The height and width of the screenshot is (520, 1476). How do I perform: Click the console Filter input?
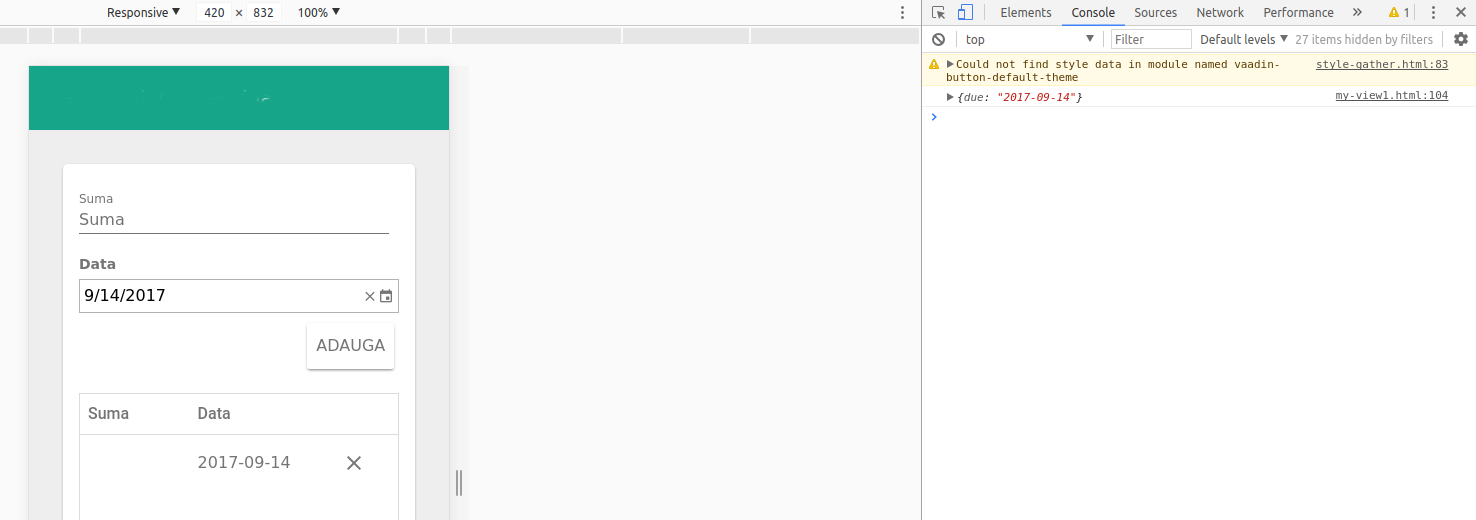pos(1151,39)
